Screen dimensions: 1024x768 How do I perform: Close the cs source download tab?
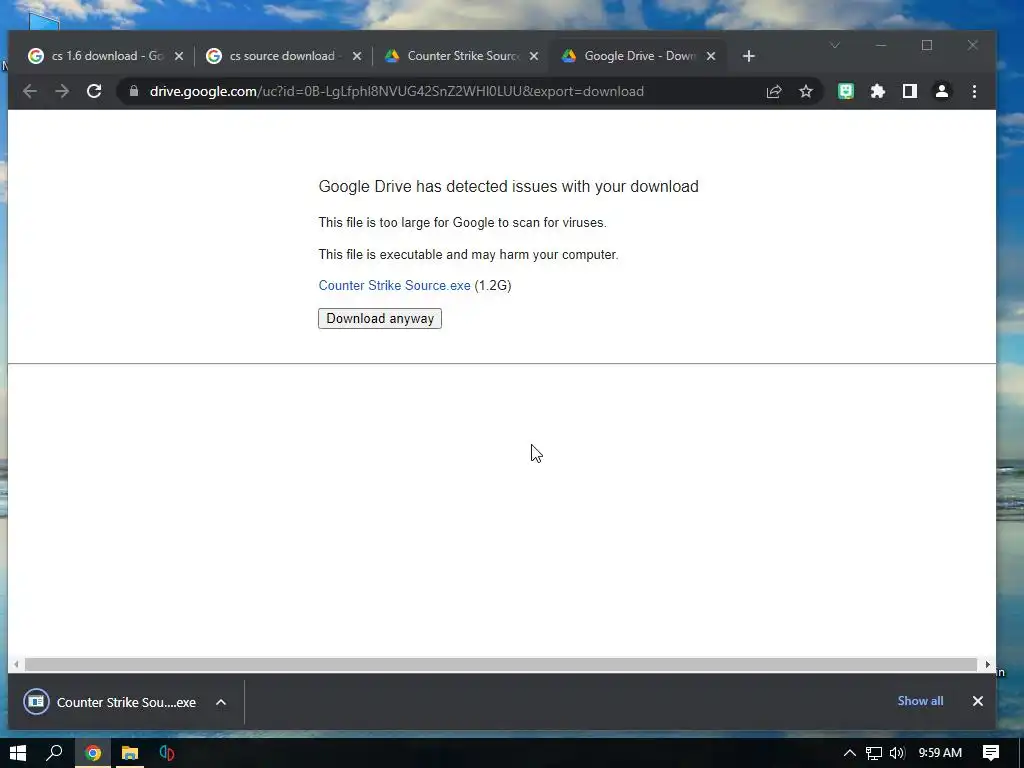click(x=357, y=56)
